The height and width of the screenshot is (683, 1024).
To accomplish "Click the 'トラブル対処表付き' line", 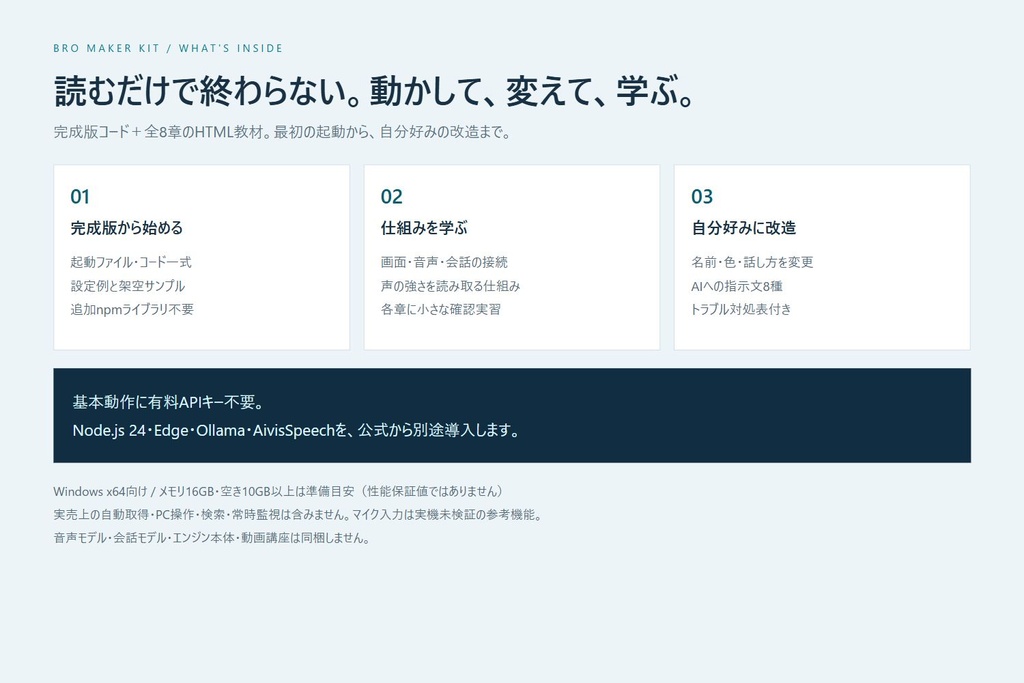I will point(741,310).
